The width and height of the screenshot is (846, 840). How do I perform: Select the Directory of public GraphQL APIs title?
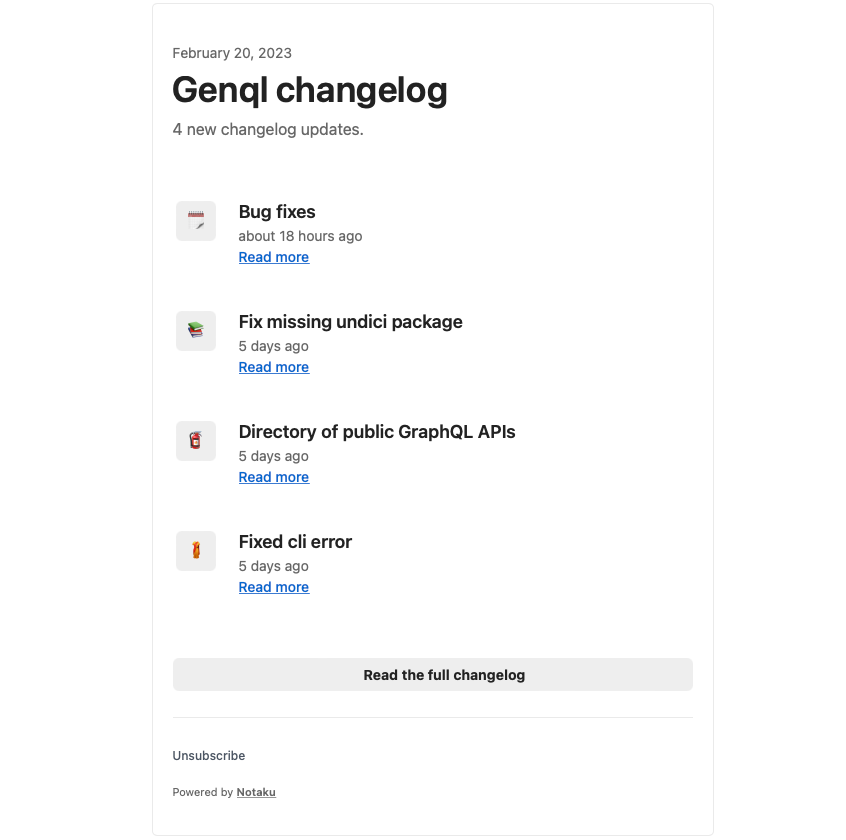click(377, 432)
